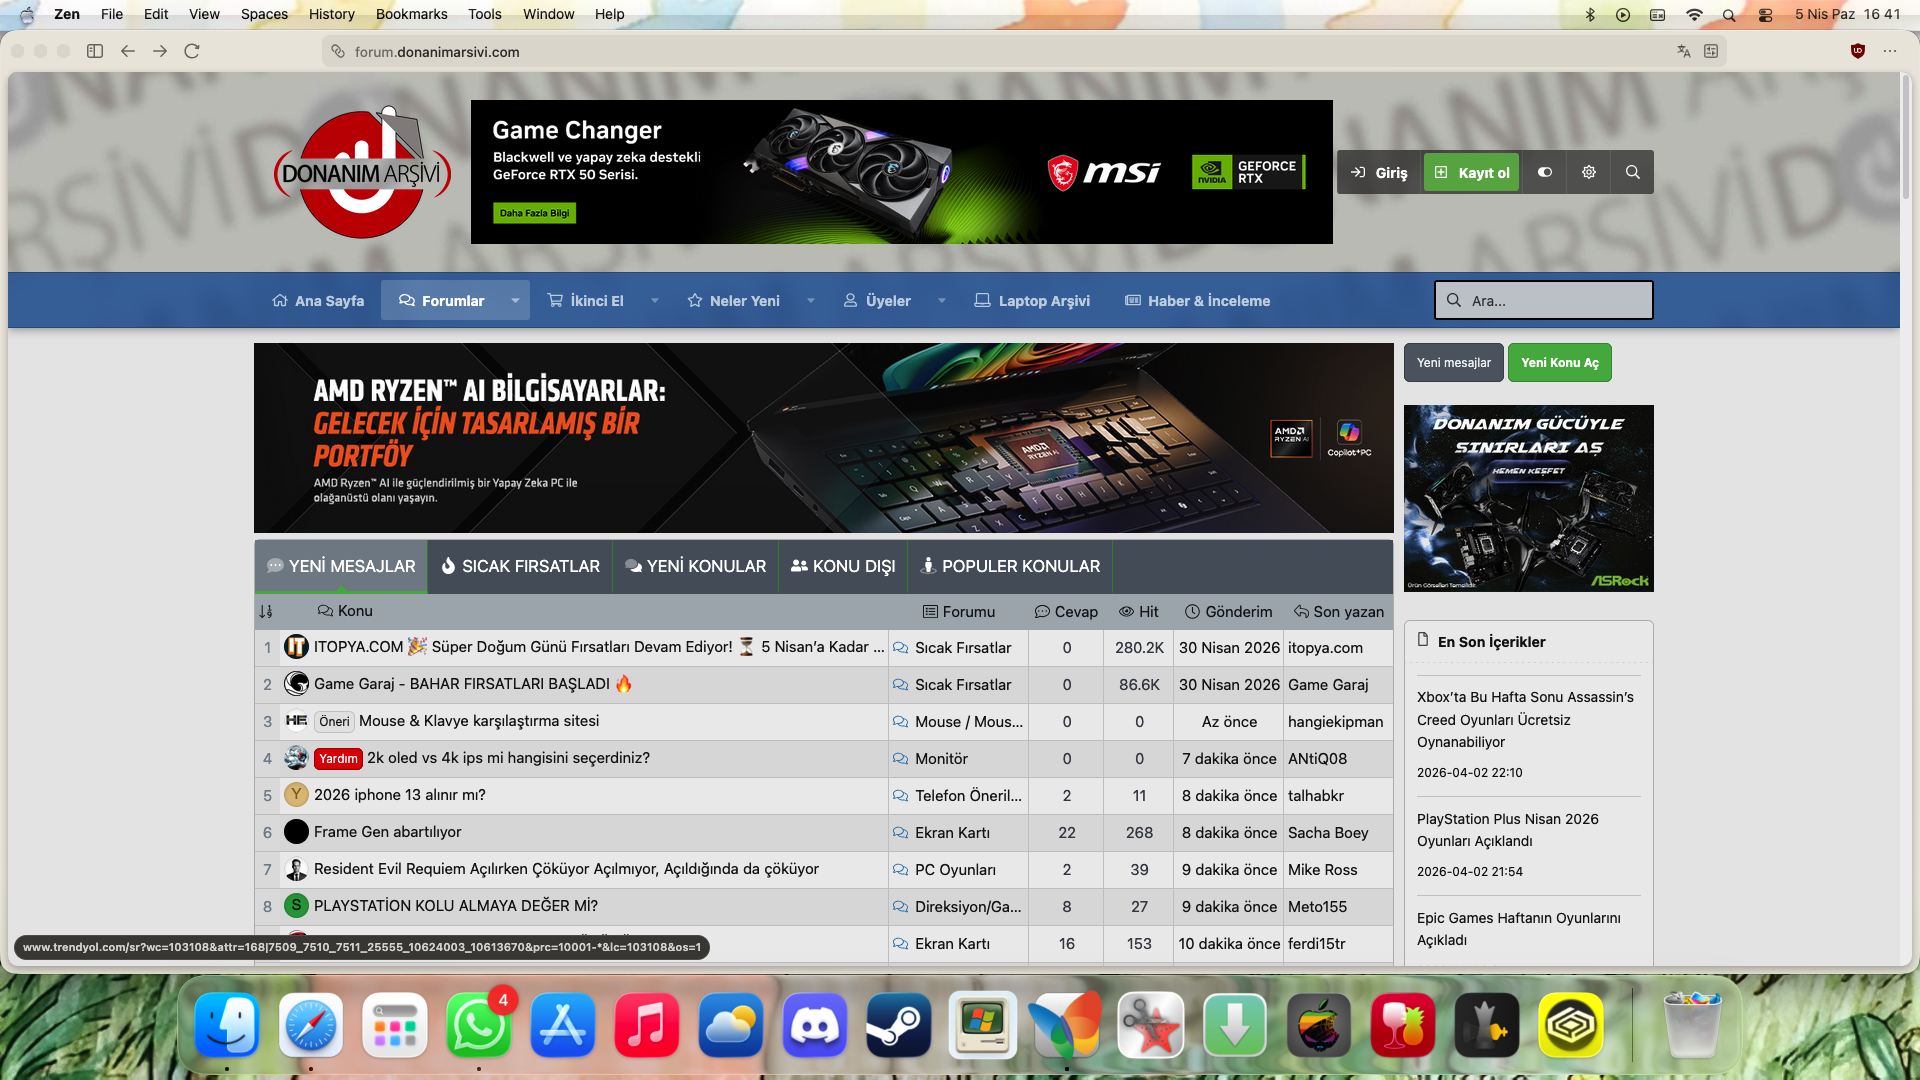Open Laptop Arşivi in the navigation bar
Screen dimensions: 1920x1080
(1033, 300)
